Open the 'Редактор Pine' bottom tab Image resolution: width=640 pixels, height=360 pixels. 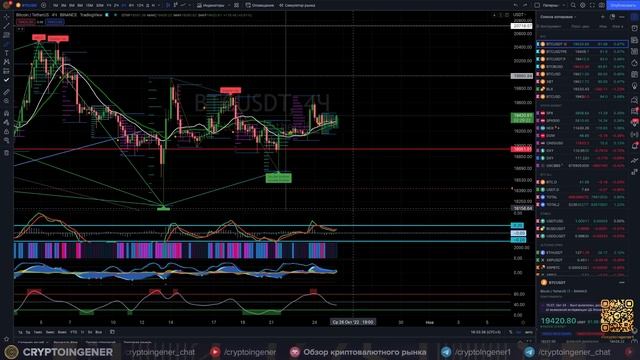coord(65,342)
